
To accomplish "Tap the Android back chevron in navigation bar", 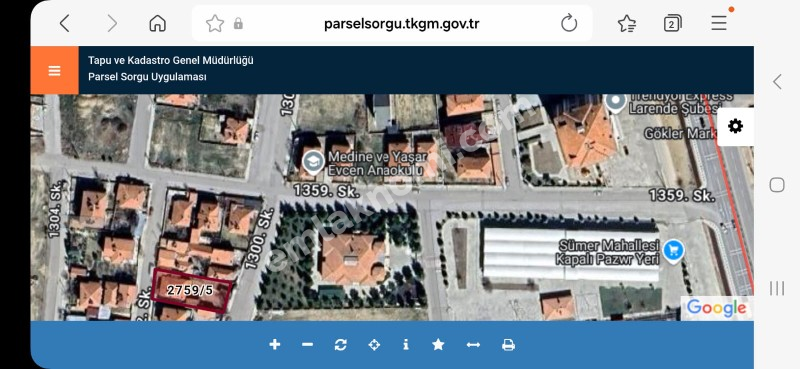I will click(777, 82).
